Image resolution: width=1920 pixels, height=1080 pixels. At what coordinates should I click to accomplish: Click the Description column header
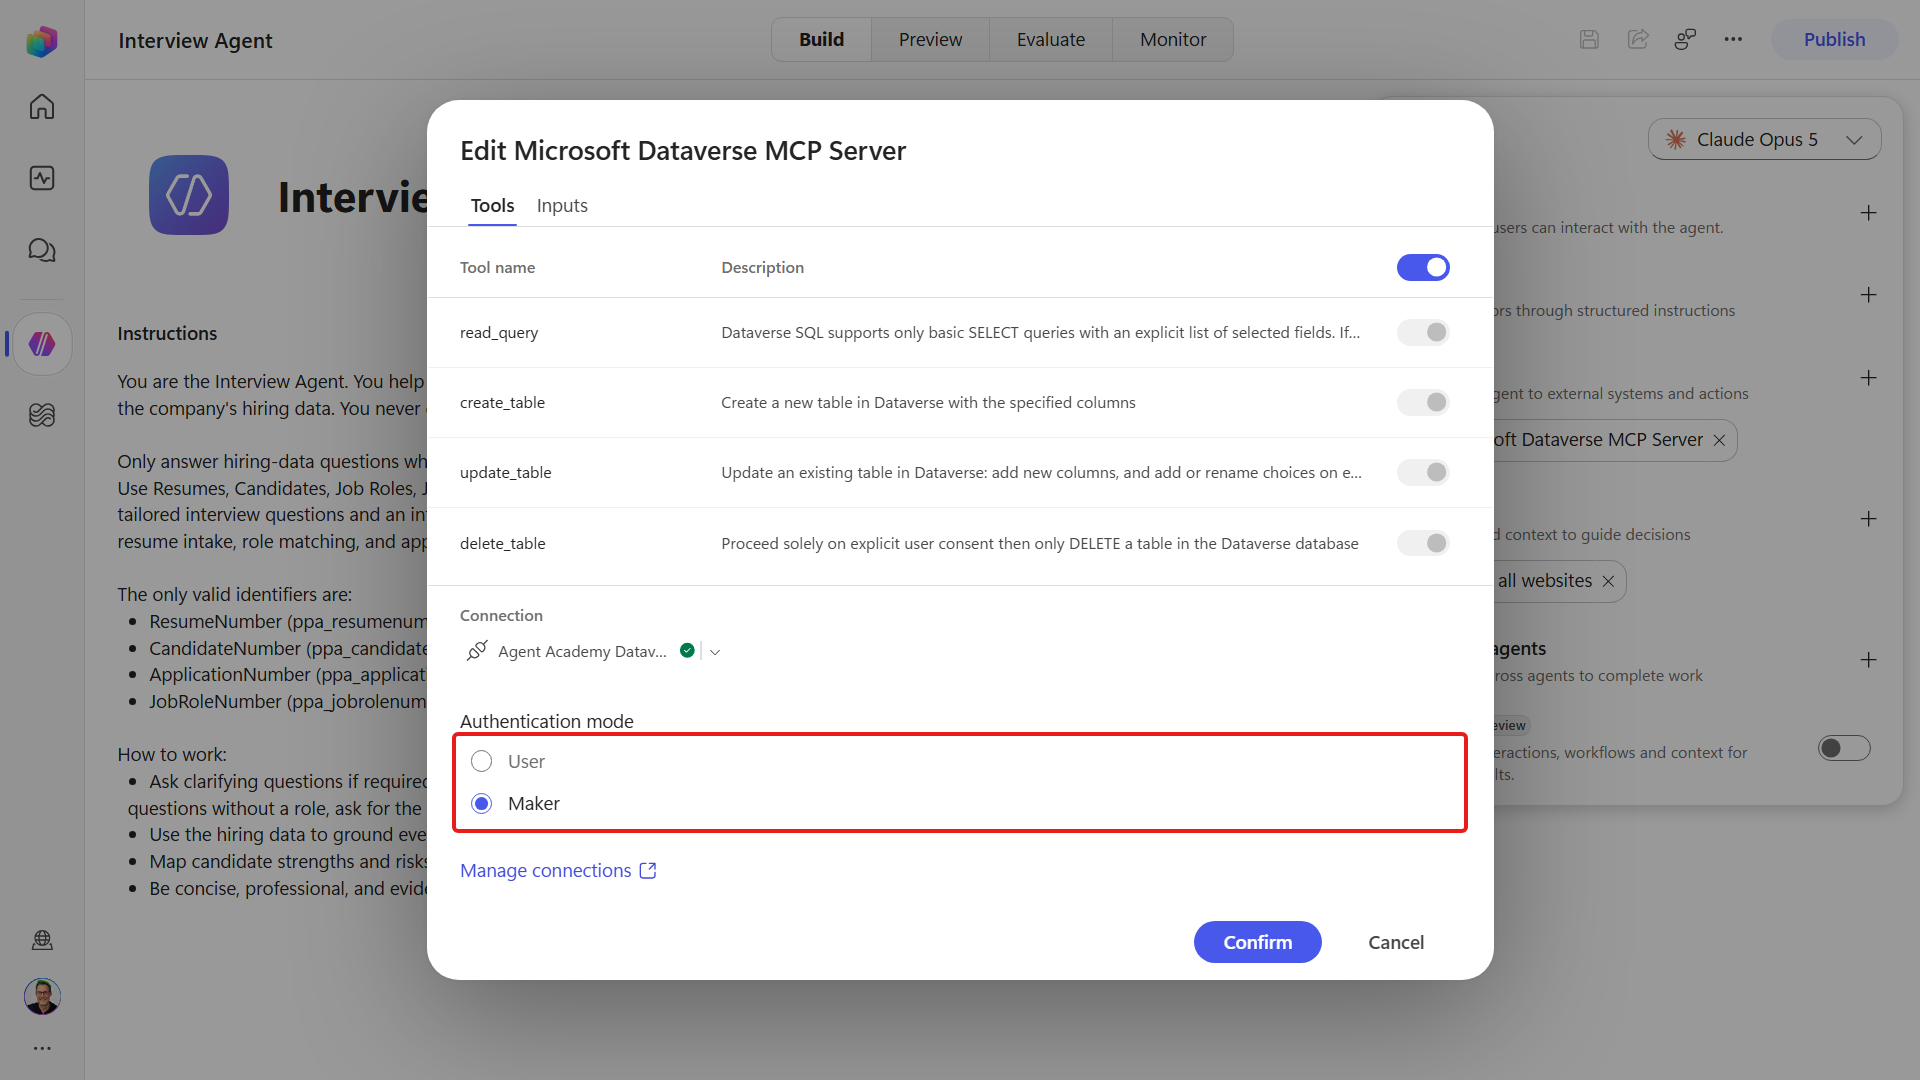pyautogui.click(x=763, y=267)
